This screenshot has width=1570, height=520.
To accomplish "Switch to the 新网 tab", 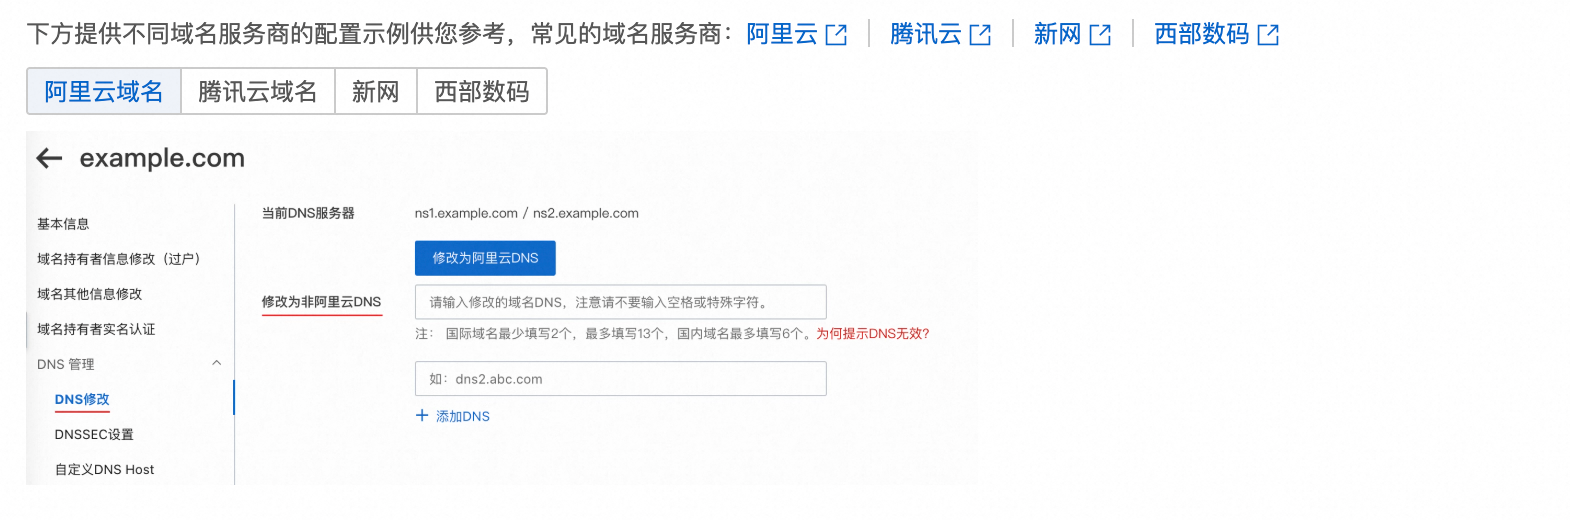I will pos(376,91).
